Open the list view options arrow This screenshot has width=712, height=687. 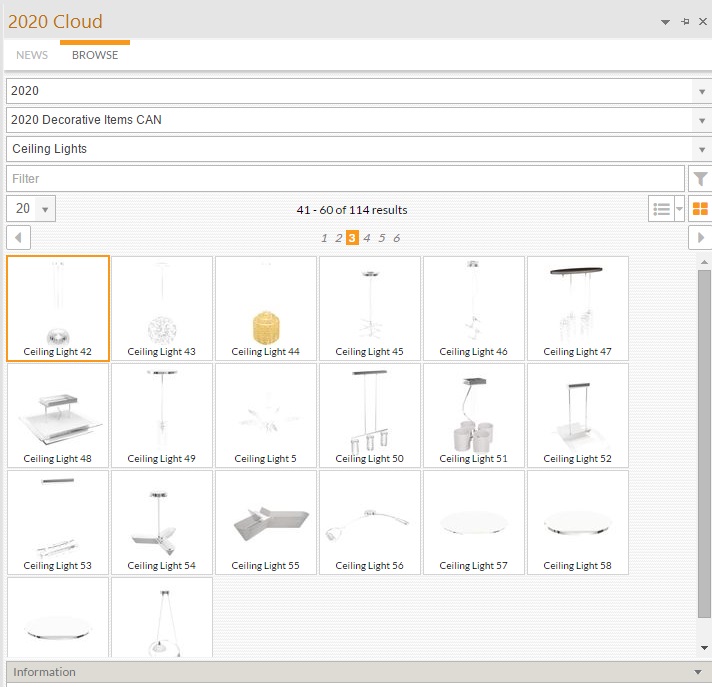[x=679, y=209]
